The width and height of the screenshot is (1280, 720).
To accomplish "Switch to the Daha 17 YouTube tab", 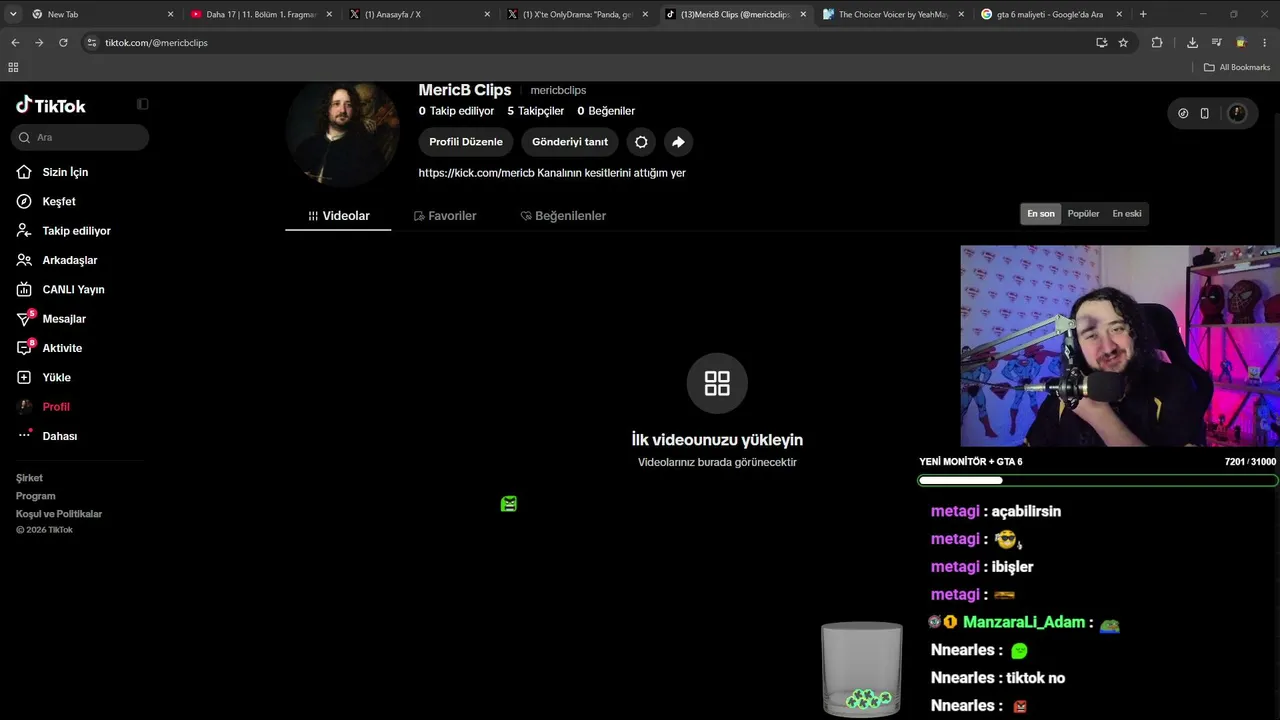I will [x=261, y=14].
